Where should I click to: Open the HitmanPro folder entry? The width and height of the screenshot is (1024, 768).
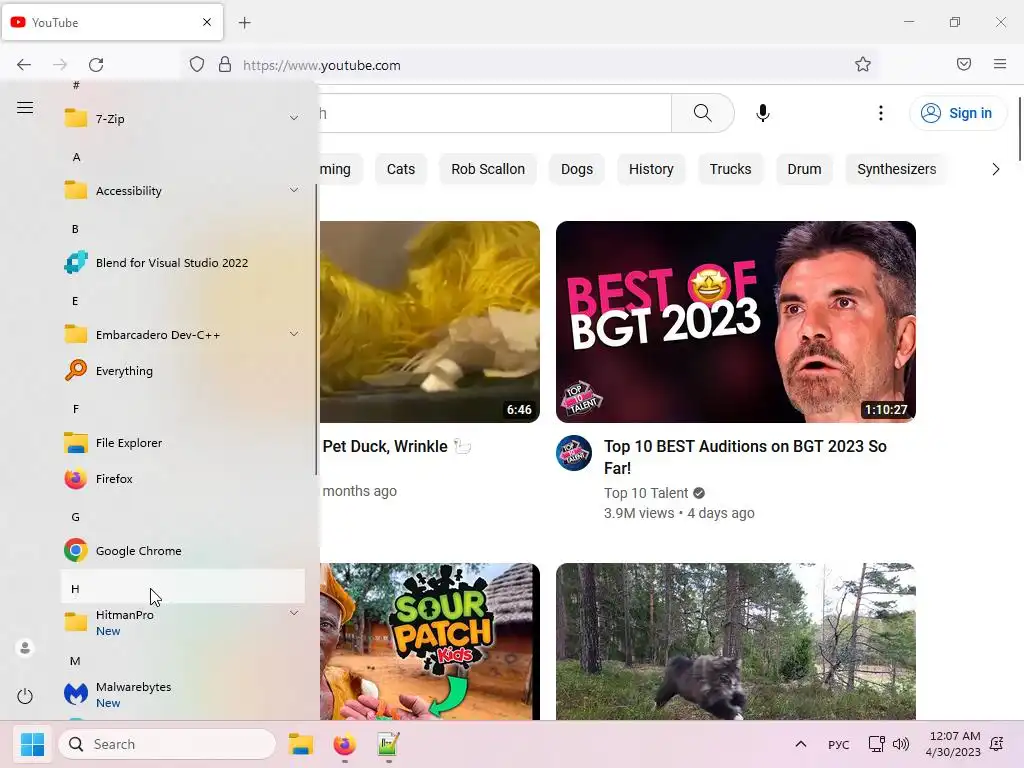point(183,622)
